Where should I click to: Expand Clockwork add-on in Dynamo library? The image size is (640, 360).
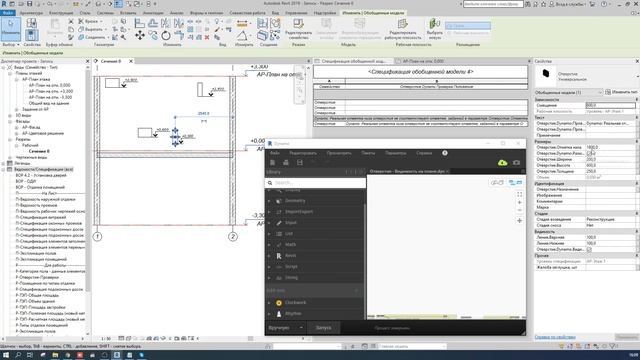tap(269, 303)
